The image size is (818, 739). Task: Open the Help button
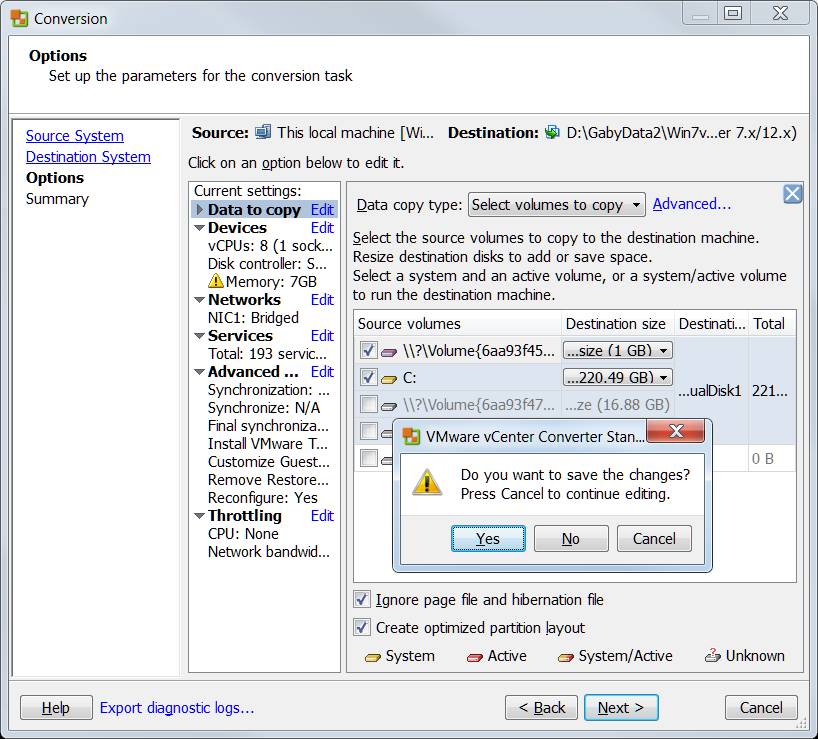pos(56,708)
